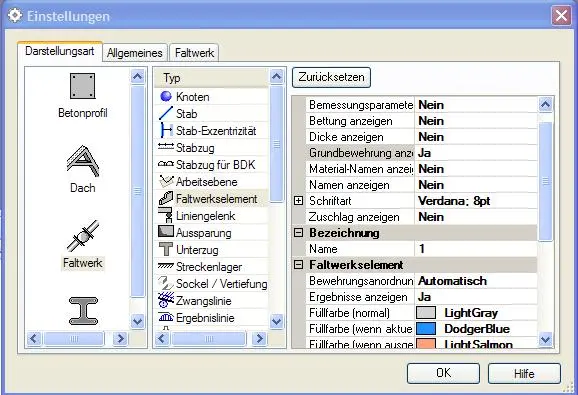
Task: Open the Hilfe button
Action: pyautogui.click(x=524, y=374)
